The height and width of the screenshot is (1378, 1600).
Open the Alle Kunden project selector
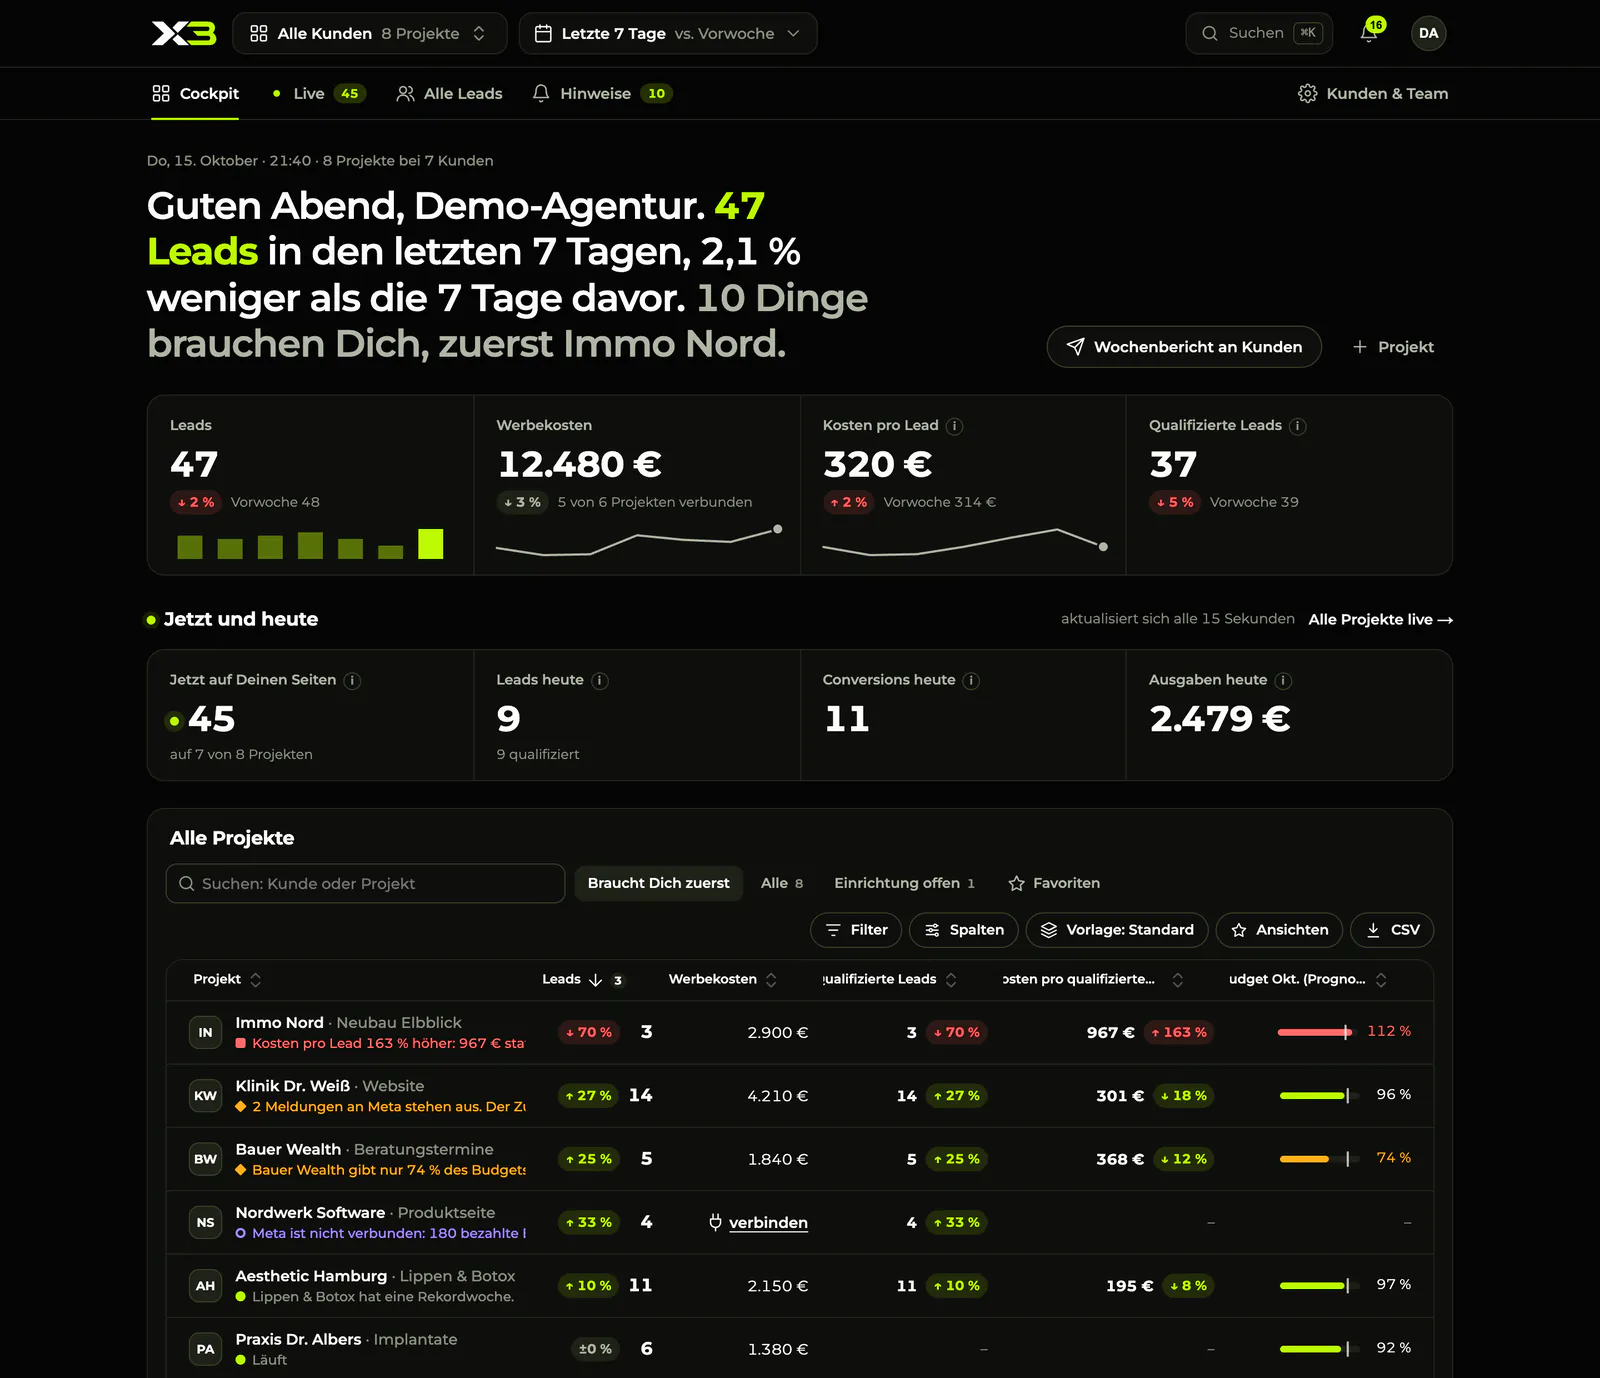(370, 33)
